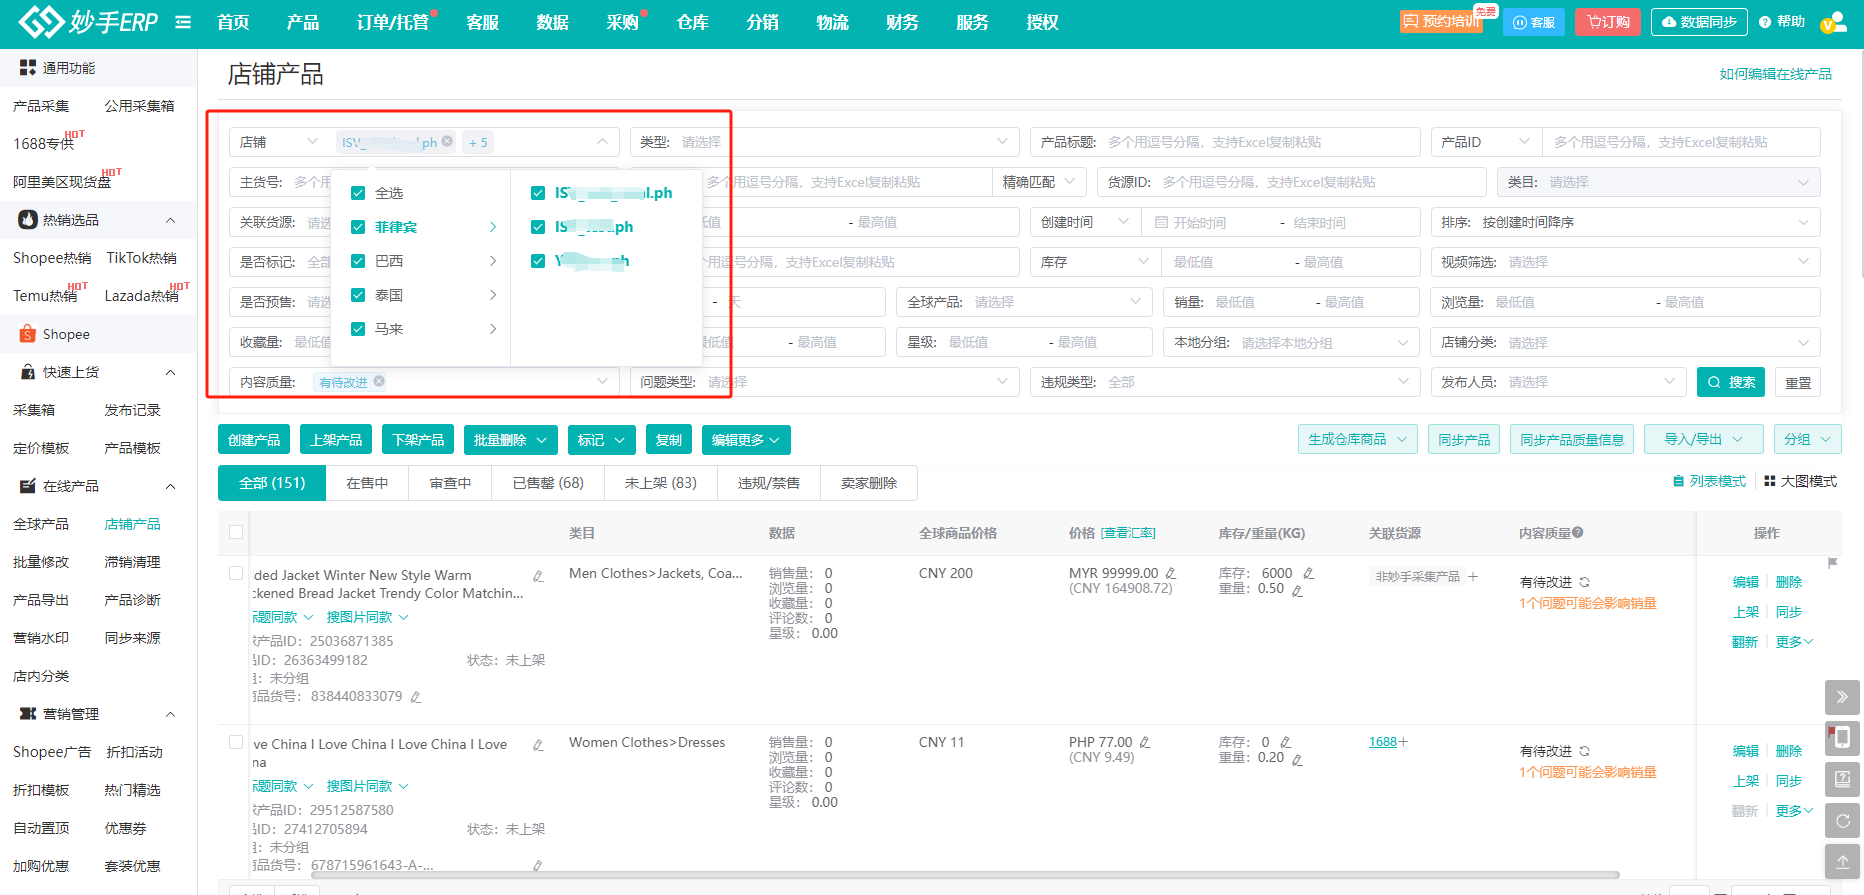Open the 仓库 top menu
The width and height of the screenshot is (1864, 895).
(692, 22)
